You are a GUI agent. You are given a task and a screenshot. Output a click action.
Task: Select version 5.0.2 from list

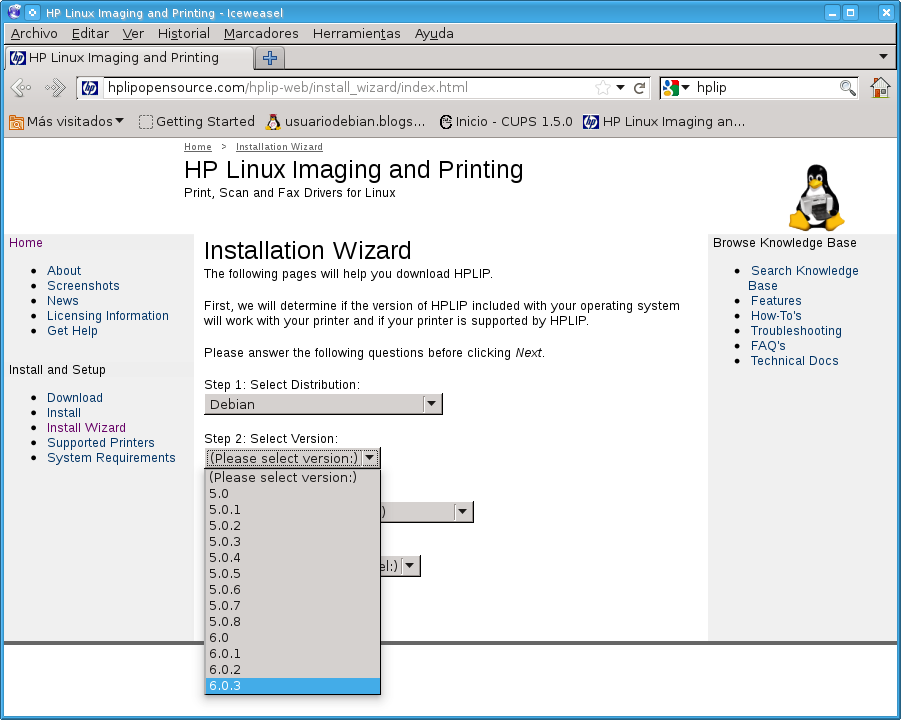292,526
